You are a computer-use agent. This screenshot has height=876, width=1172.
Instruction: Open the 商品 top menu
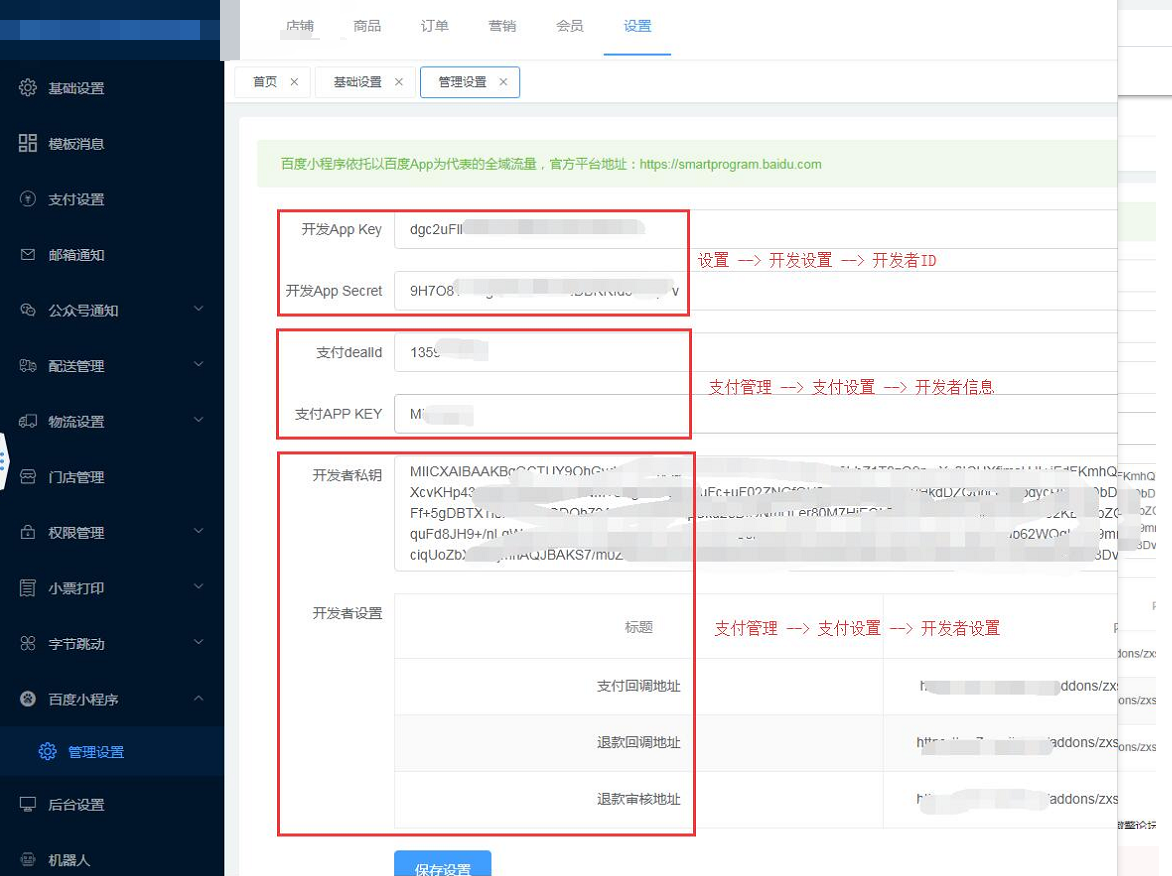click(367, 26)
